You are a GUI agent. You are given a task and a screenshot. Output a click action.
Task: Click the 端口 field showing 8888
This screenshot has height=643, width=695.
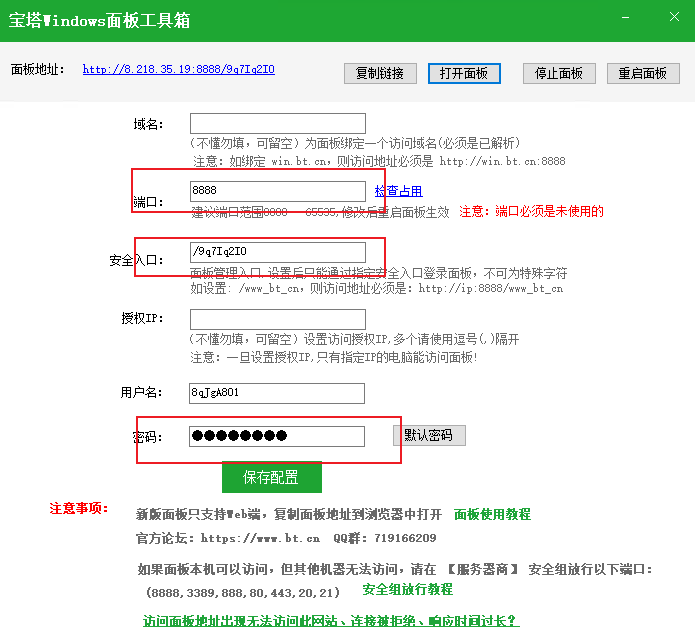coord(278,191)
